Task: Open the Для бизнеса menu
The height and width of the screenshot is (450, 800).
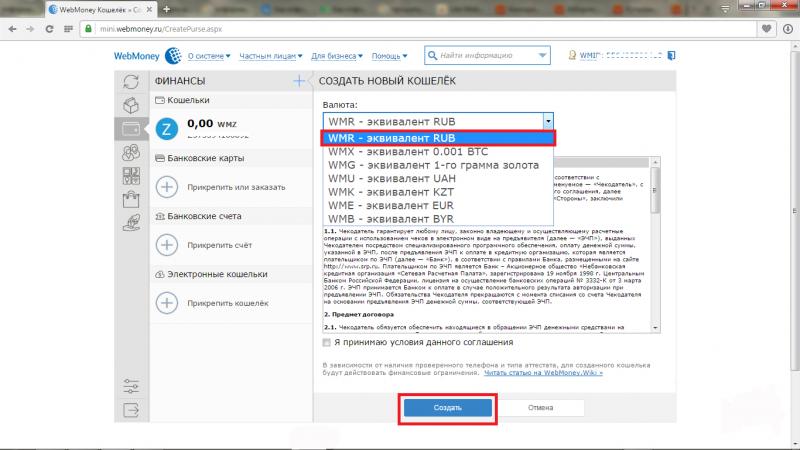Action: pyautogui.click(x=337, y=56)
